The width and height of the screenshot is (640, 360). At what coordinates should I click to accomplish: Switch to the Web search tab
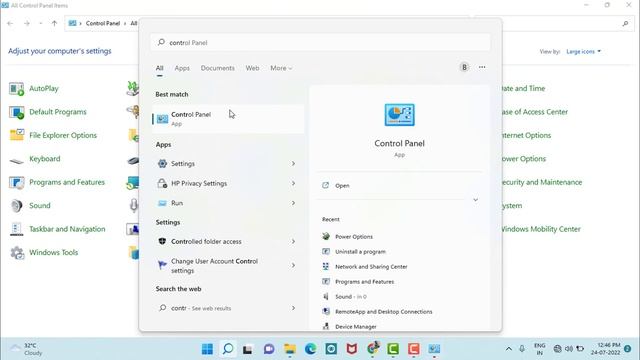click(252, 68)
